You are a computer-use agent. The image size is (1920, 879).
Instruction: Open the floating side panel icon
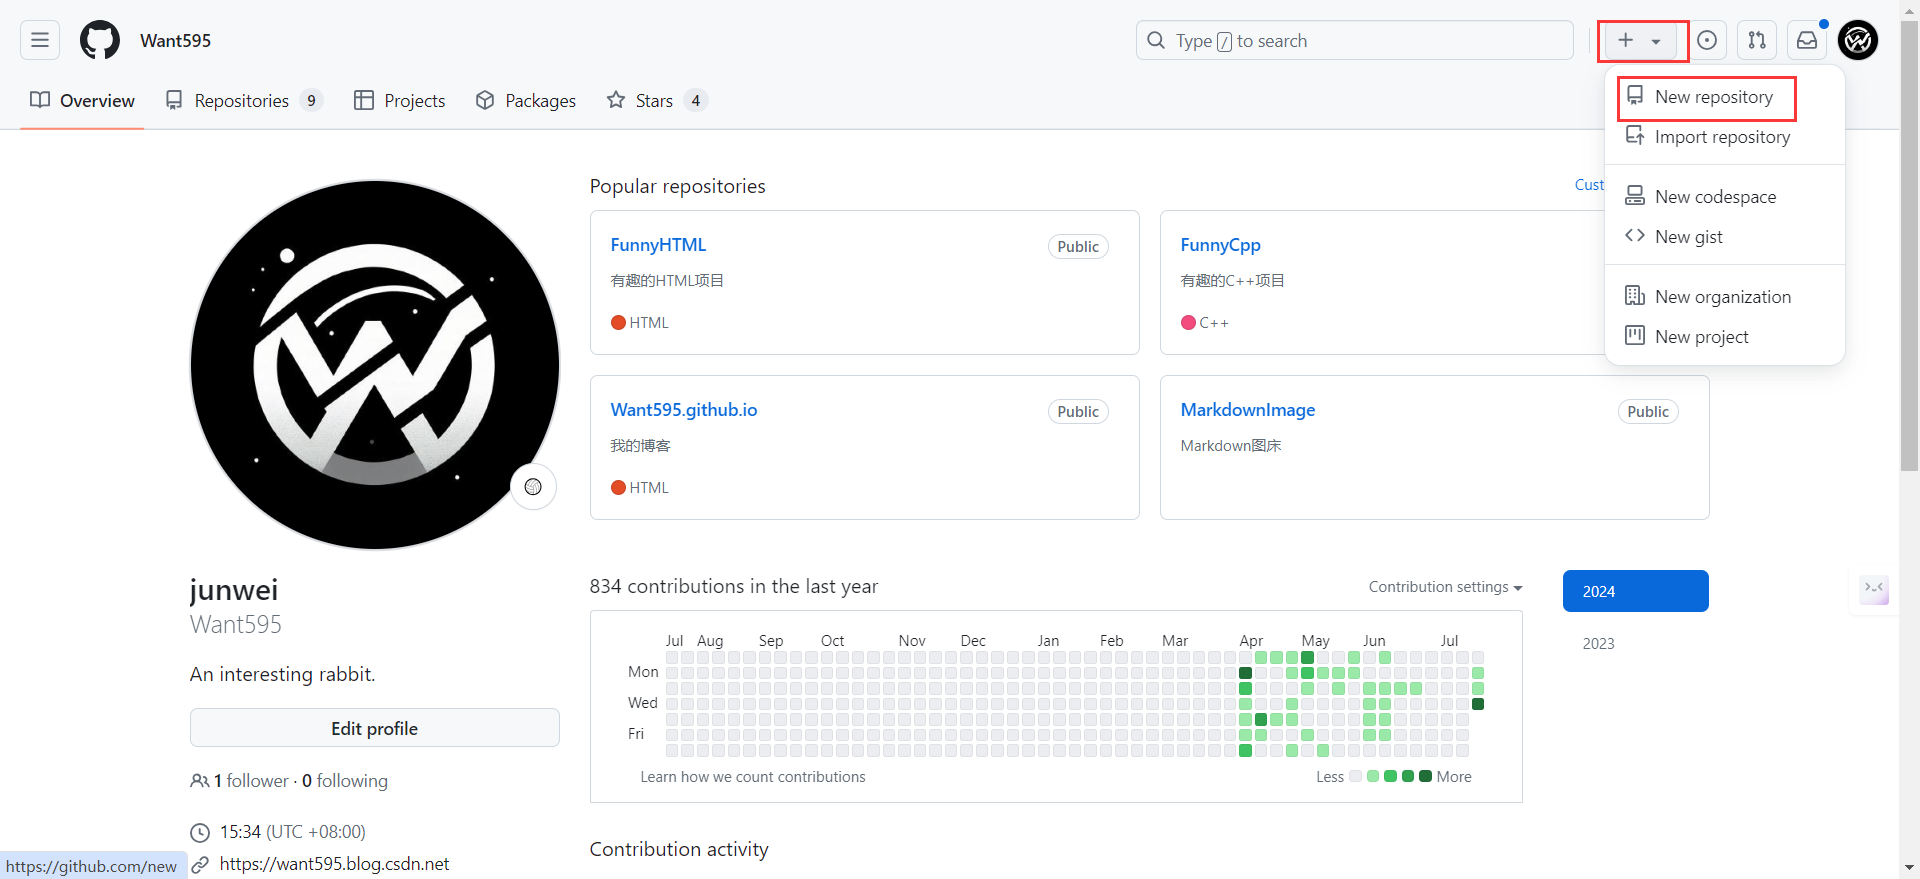(x=1874, y=588)
